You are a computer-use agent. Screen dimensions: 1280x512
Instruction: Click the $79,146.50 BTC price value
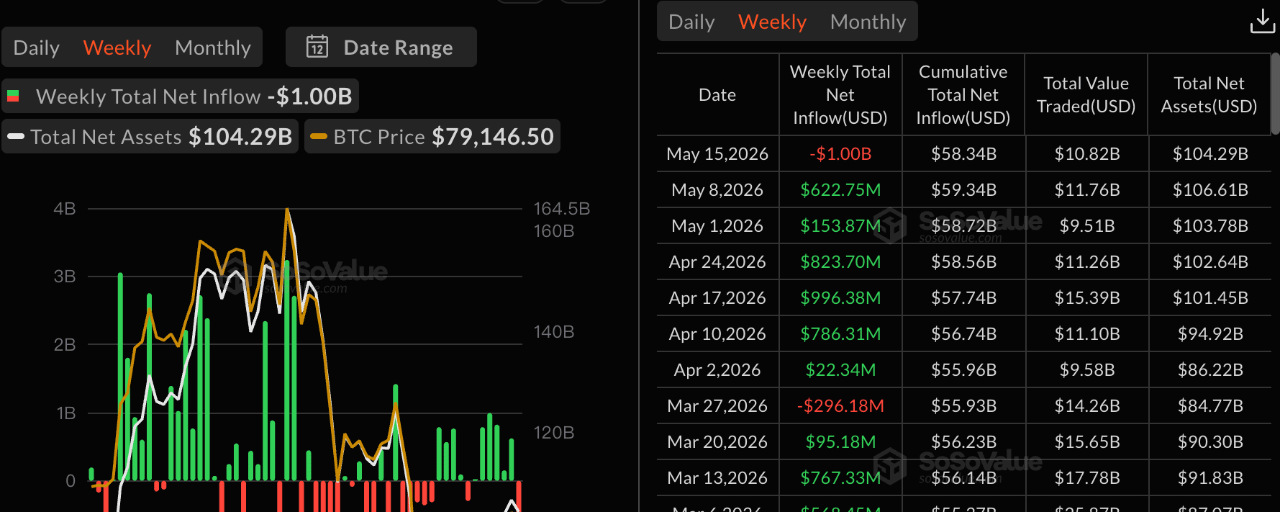pos(493,137)
